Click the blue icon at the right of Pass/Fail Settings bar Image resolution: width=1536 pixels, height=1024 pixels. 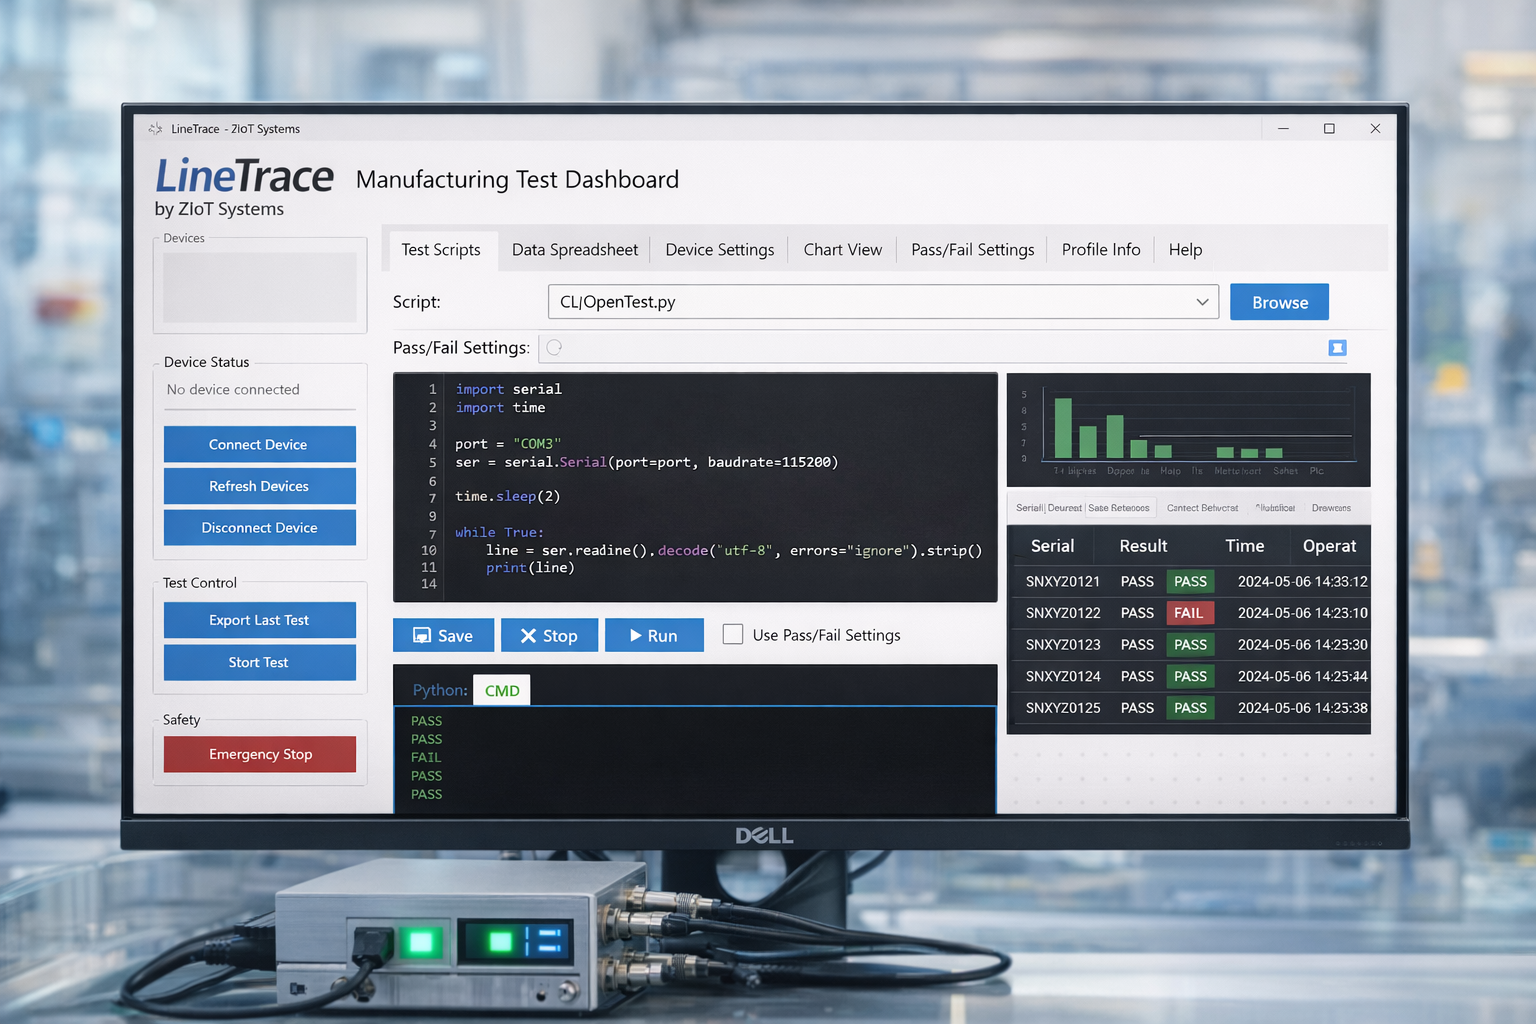coord(1337,348)
